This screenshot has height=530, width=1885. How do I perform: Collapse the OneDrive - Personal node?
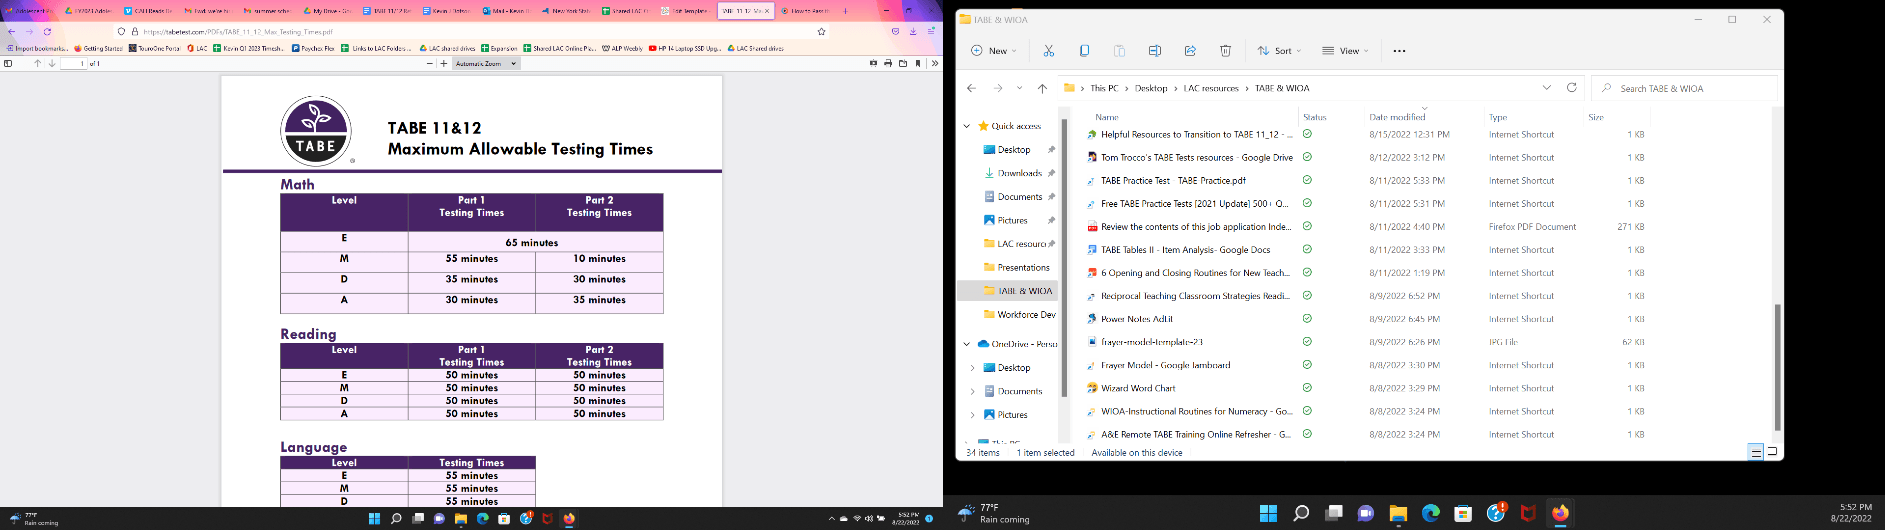point(967,344)
